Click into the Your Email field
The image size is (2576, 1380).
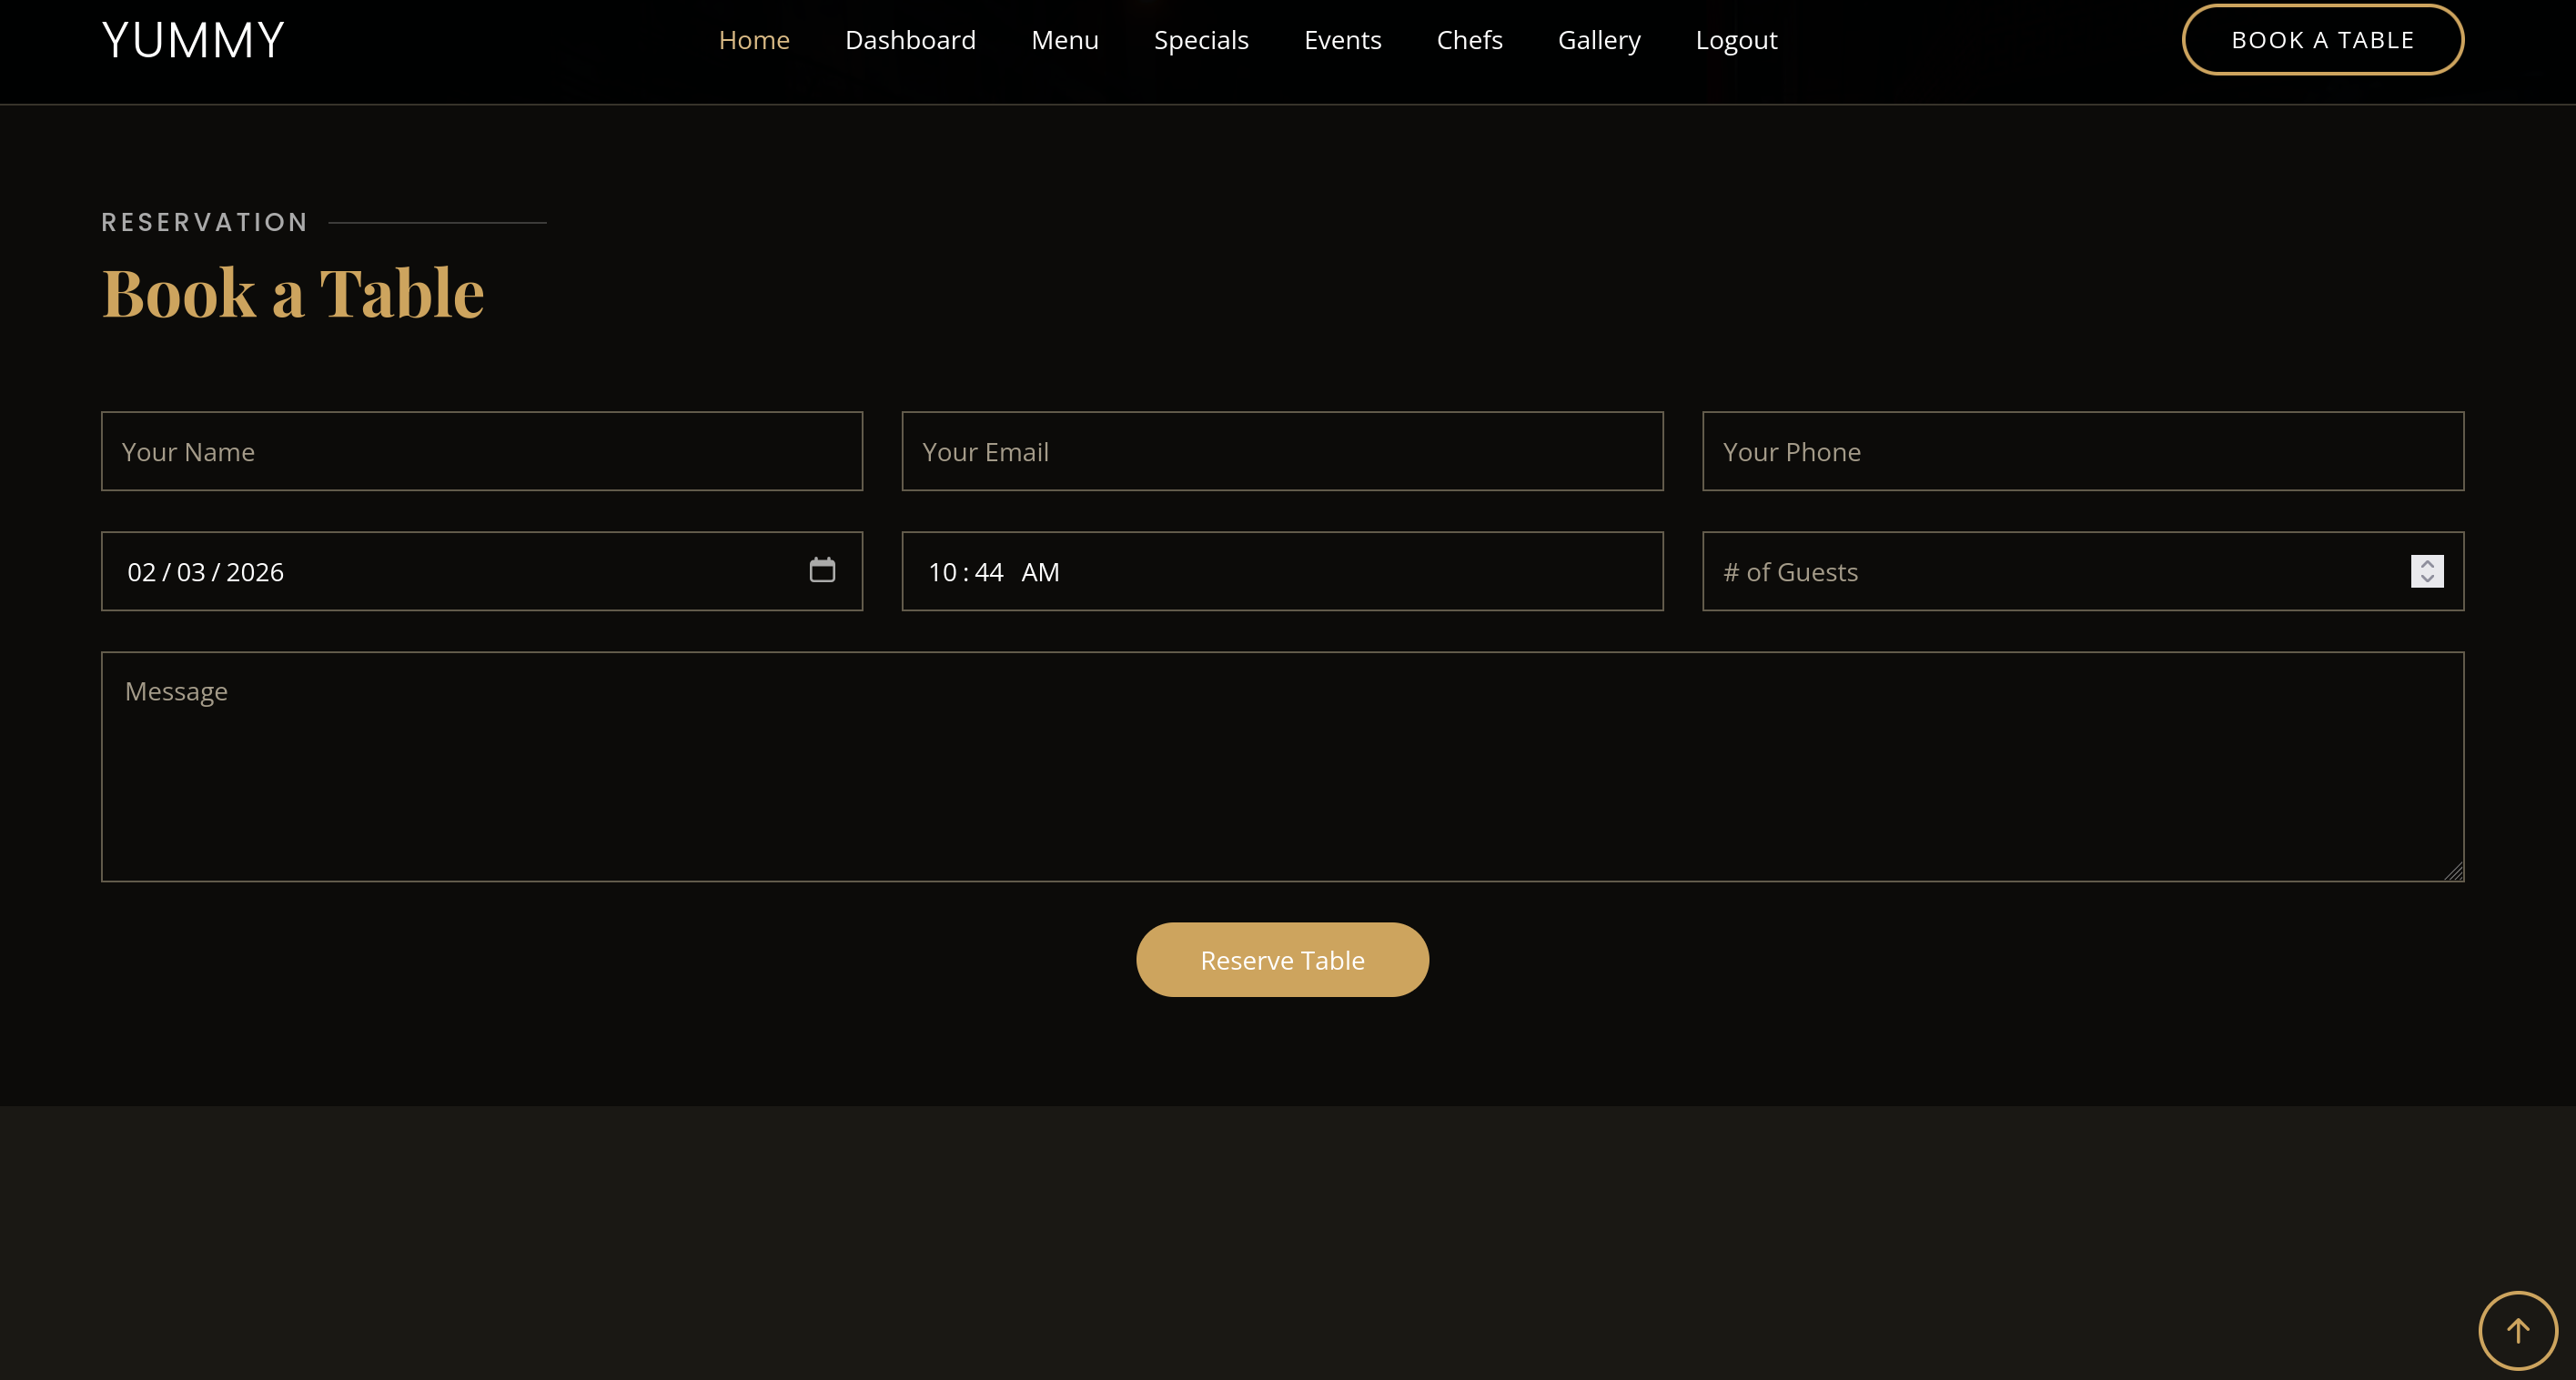(x=1282, y=451)
